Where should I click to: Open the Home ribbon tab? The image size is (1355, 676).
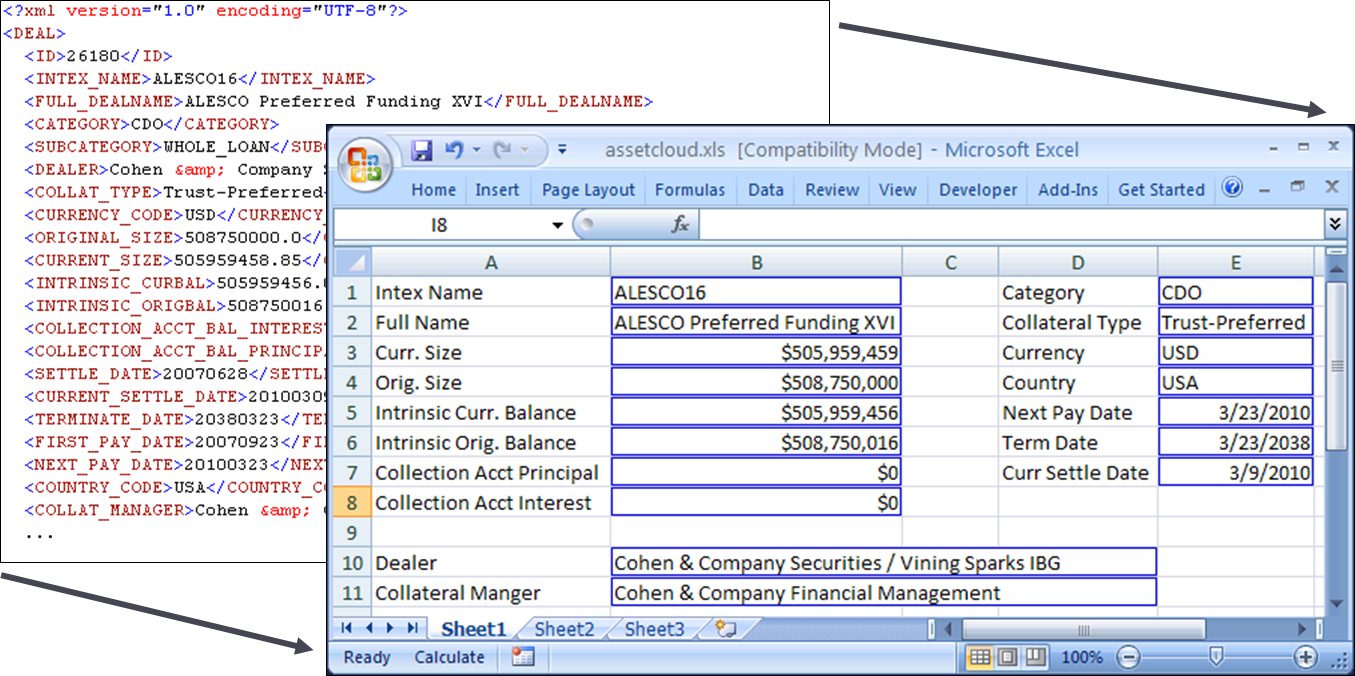pos(434,190)
